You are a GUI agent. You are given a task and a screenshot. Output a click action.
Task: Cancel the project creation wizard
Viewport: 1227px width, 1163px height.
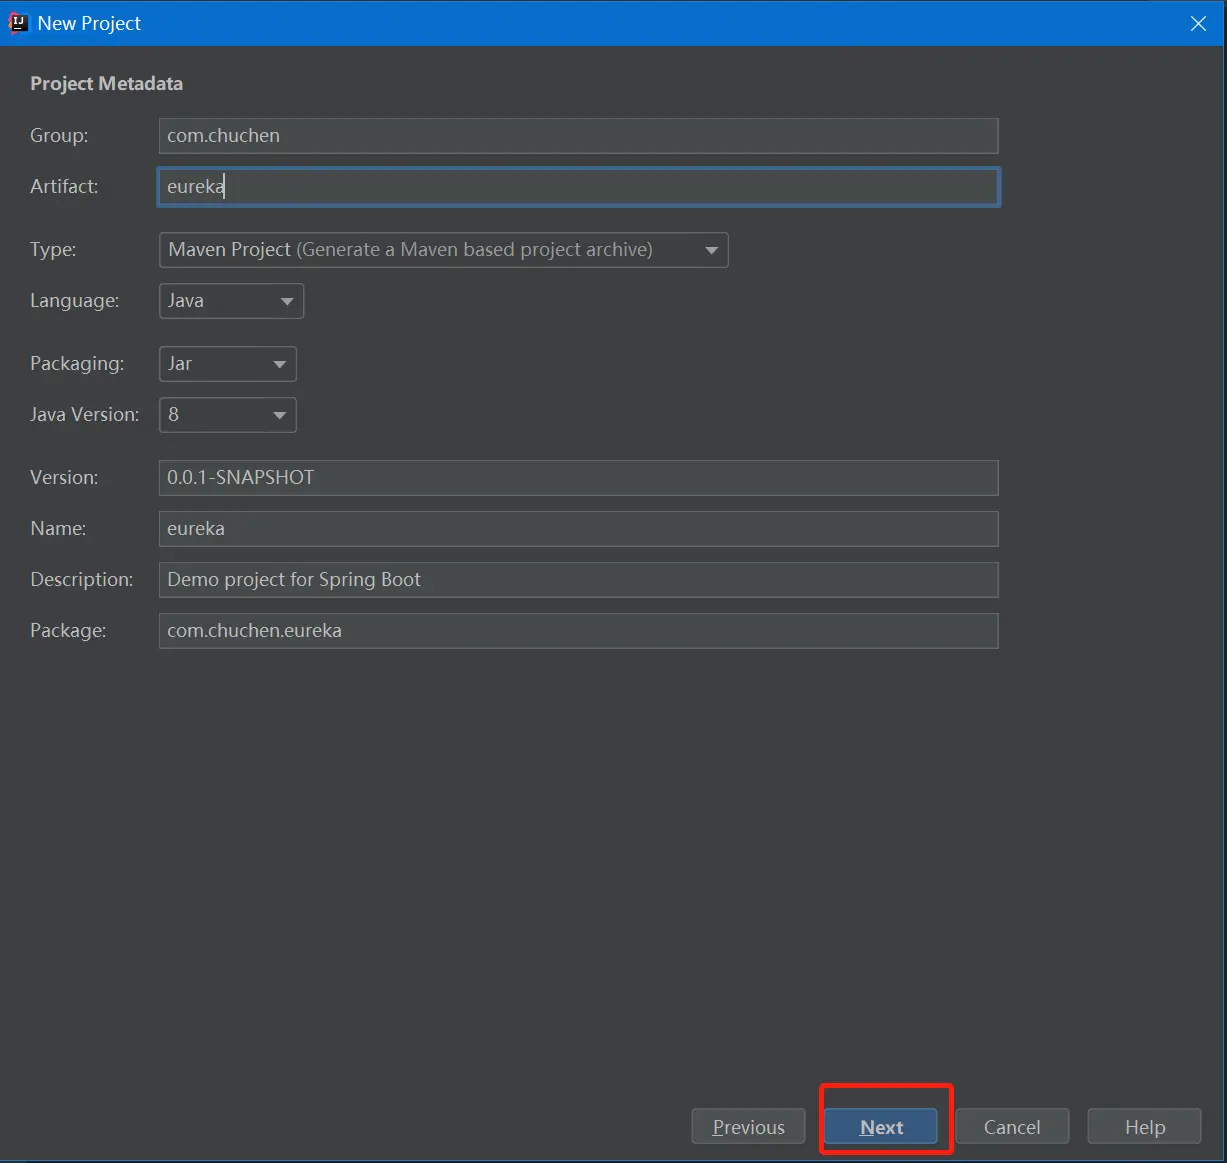click(1012, 1127)
